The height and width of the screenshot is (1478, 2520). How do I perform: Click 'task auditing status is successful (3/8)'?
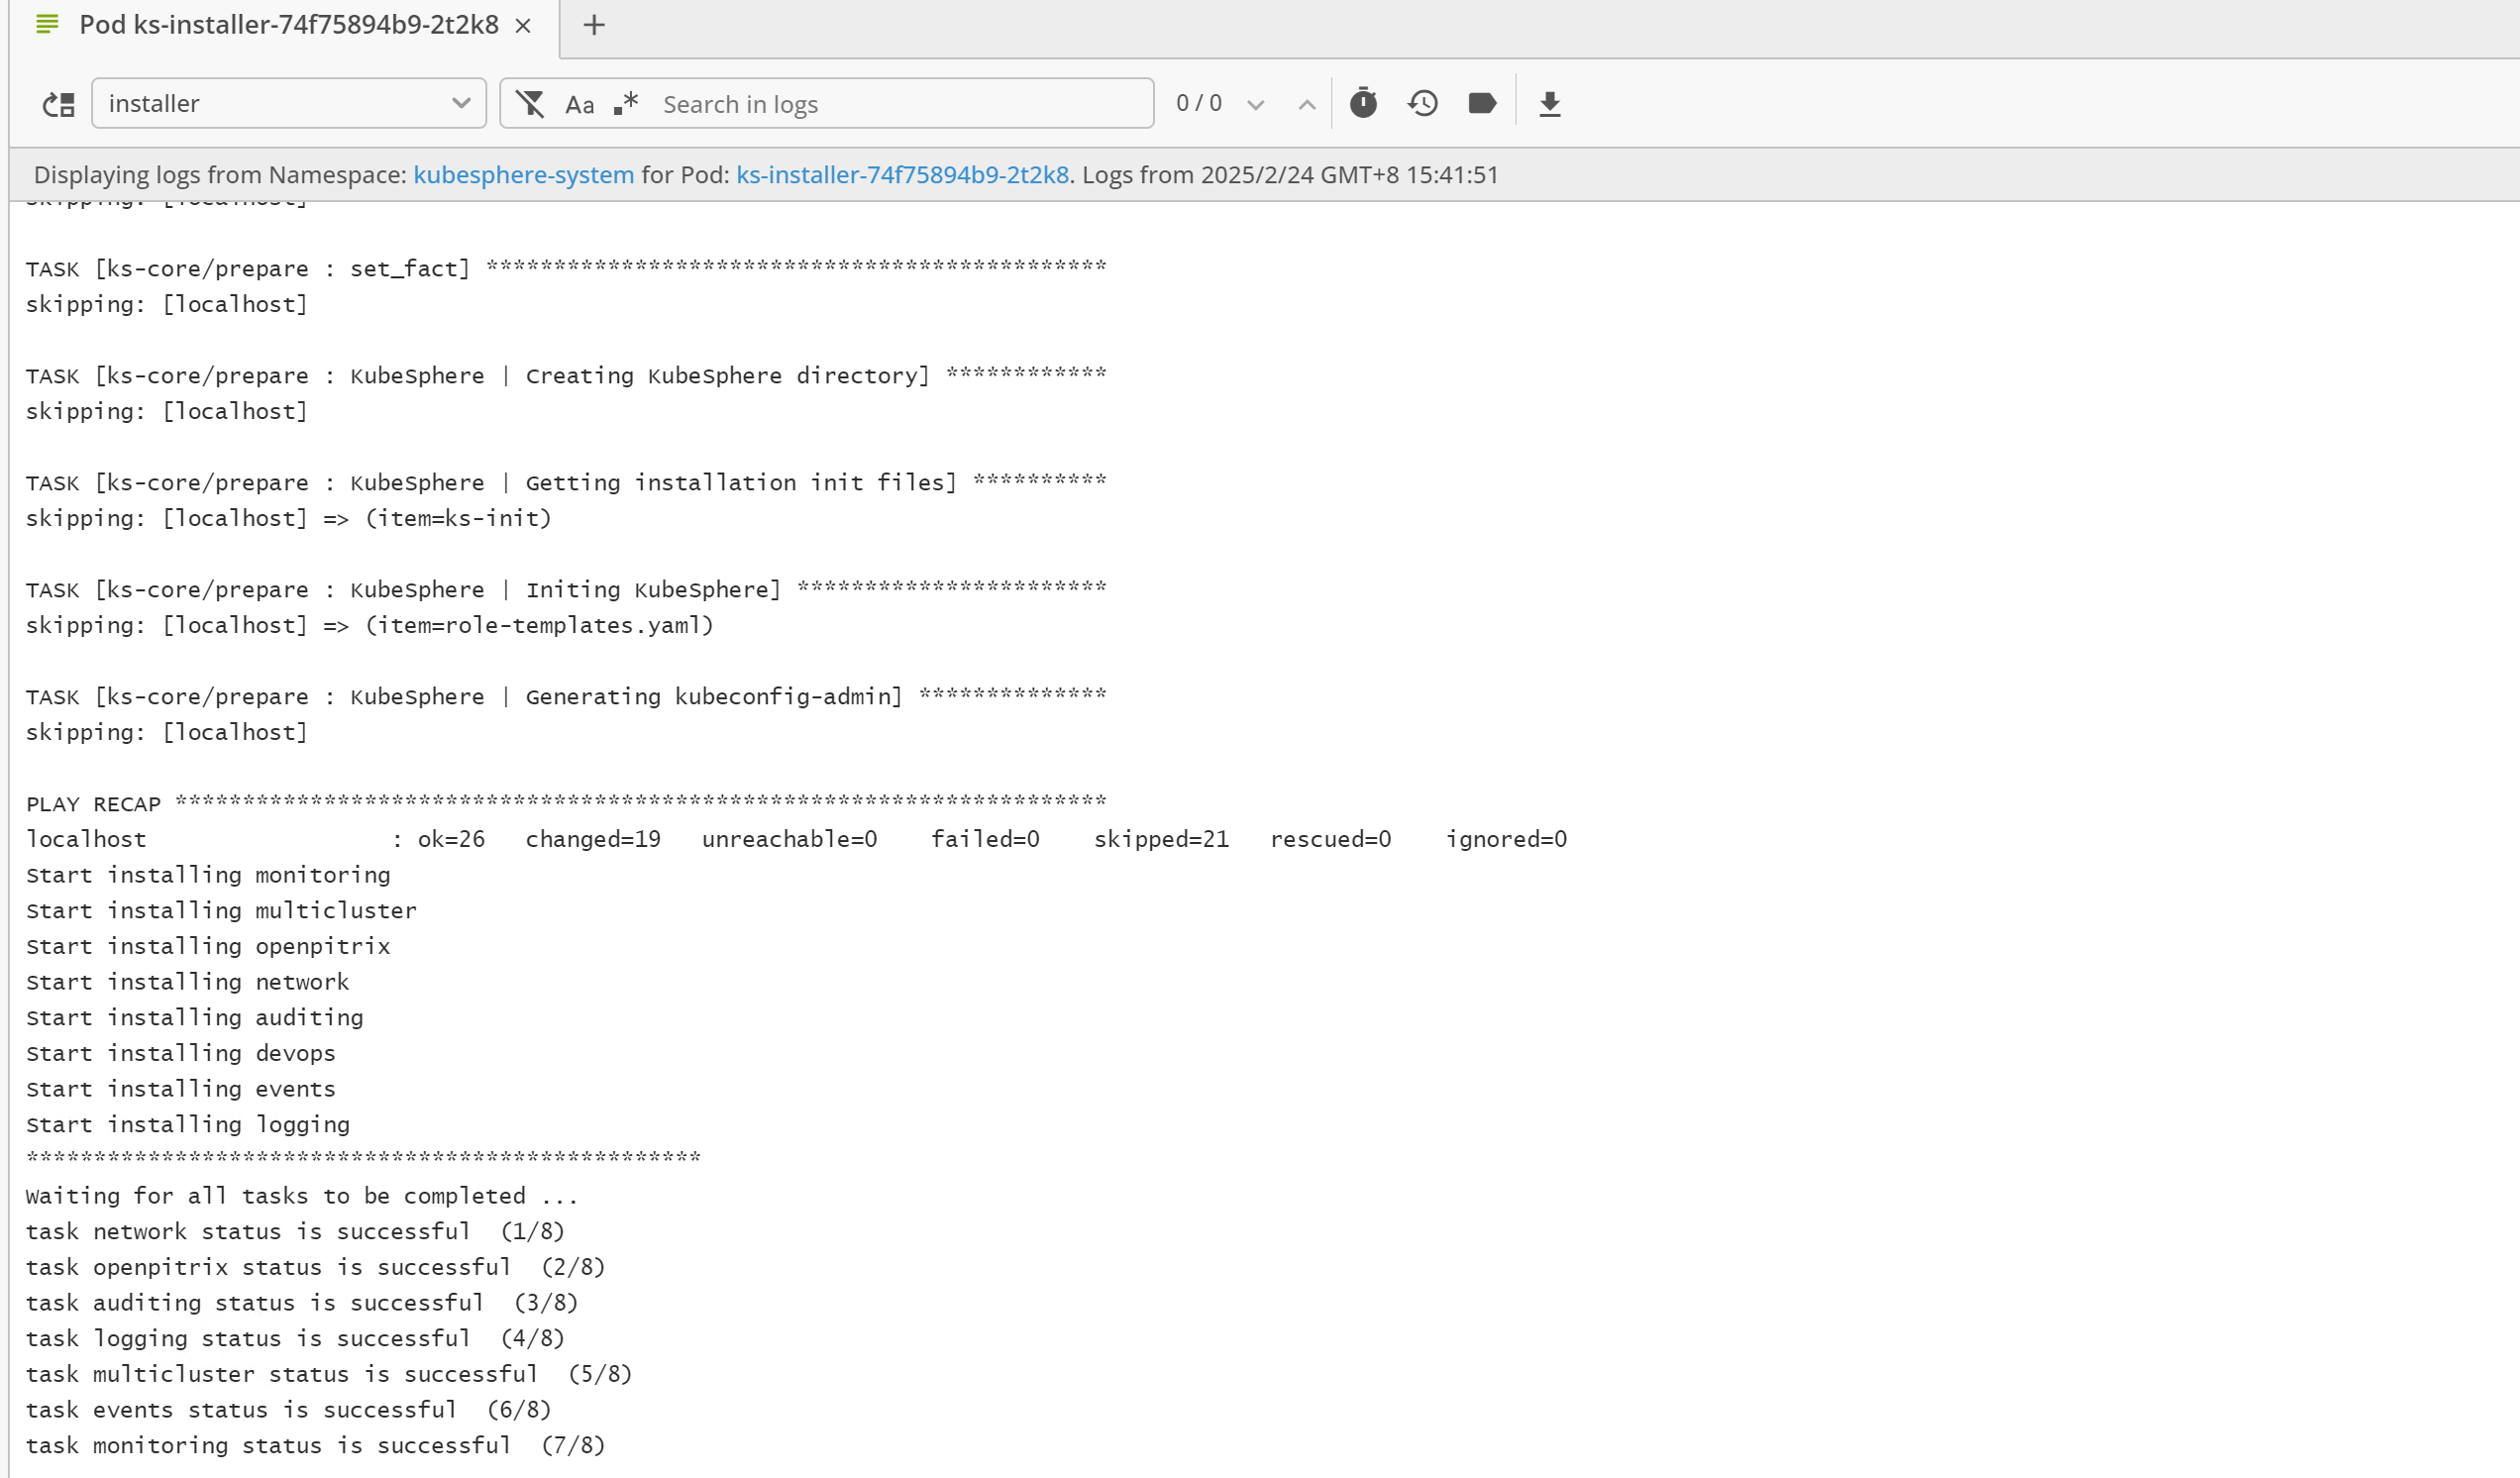302,1303
